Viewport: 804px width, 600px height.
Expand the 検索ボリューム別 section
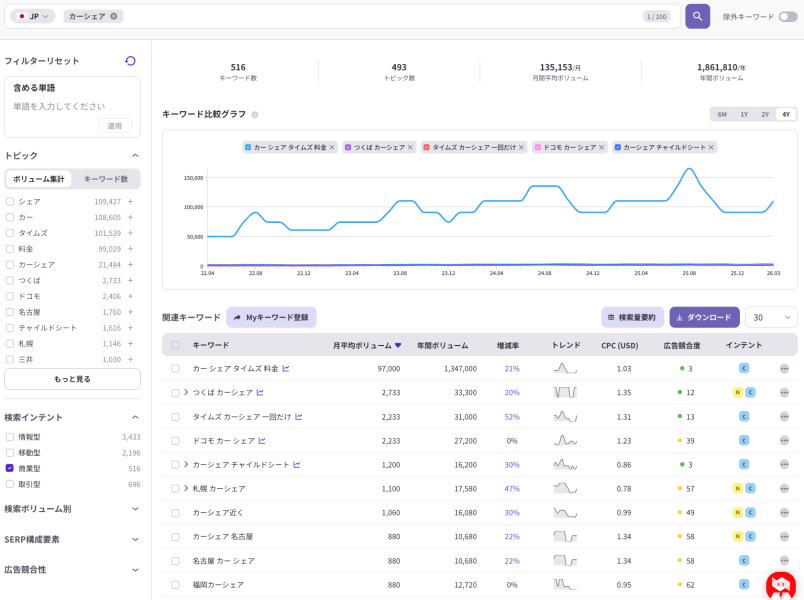click(x=135, y=509)
